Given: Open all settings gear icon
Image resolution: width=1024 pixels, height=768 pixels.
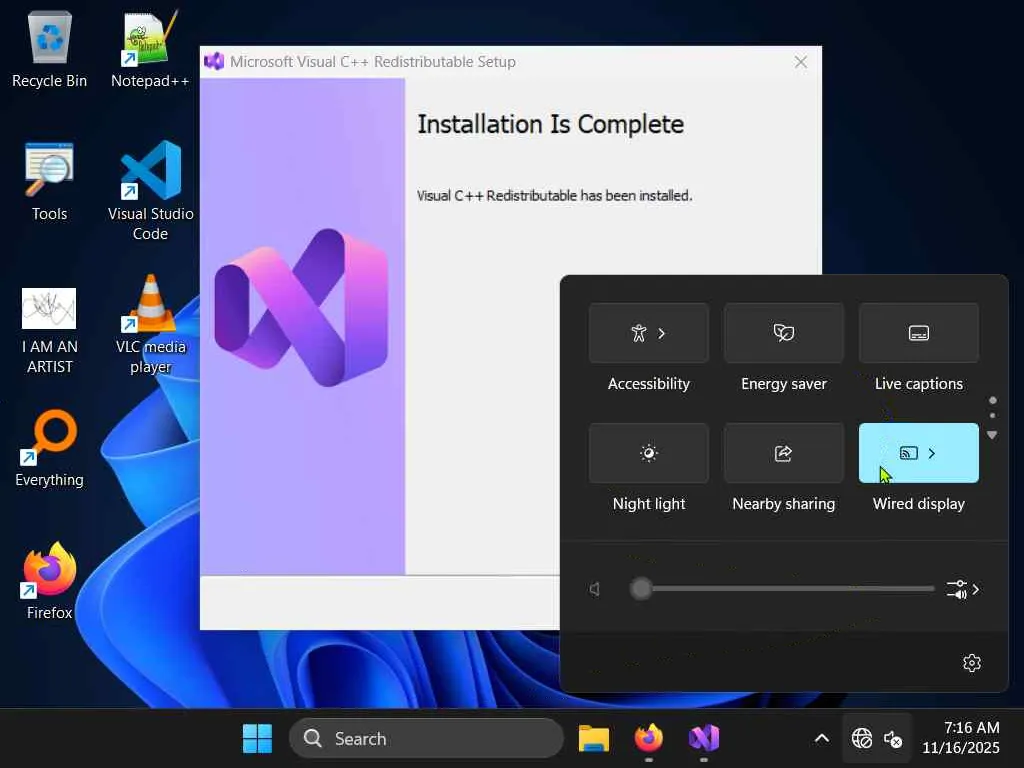Looking at the screenshot, I should click(x=972, y=663).
